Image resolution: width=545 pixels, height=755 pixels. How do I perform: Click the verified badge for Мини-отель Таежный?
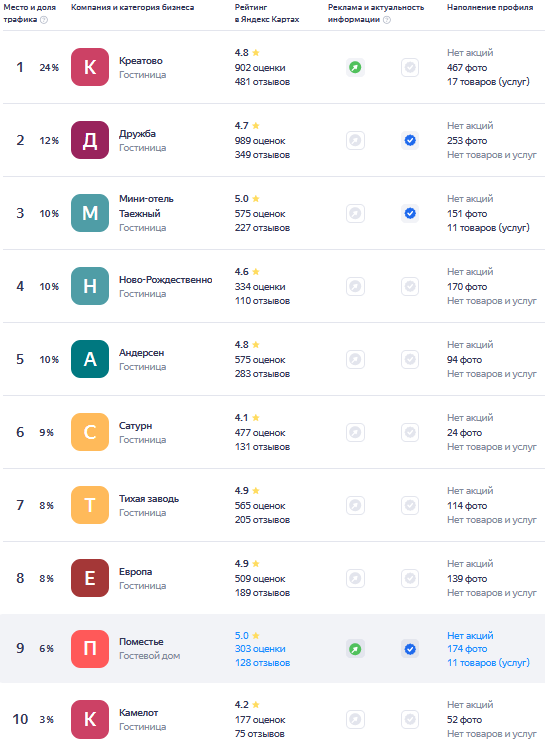pos(410,213)
